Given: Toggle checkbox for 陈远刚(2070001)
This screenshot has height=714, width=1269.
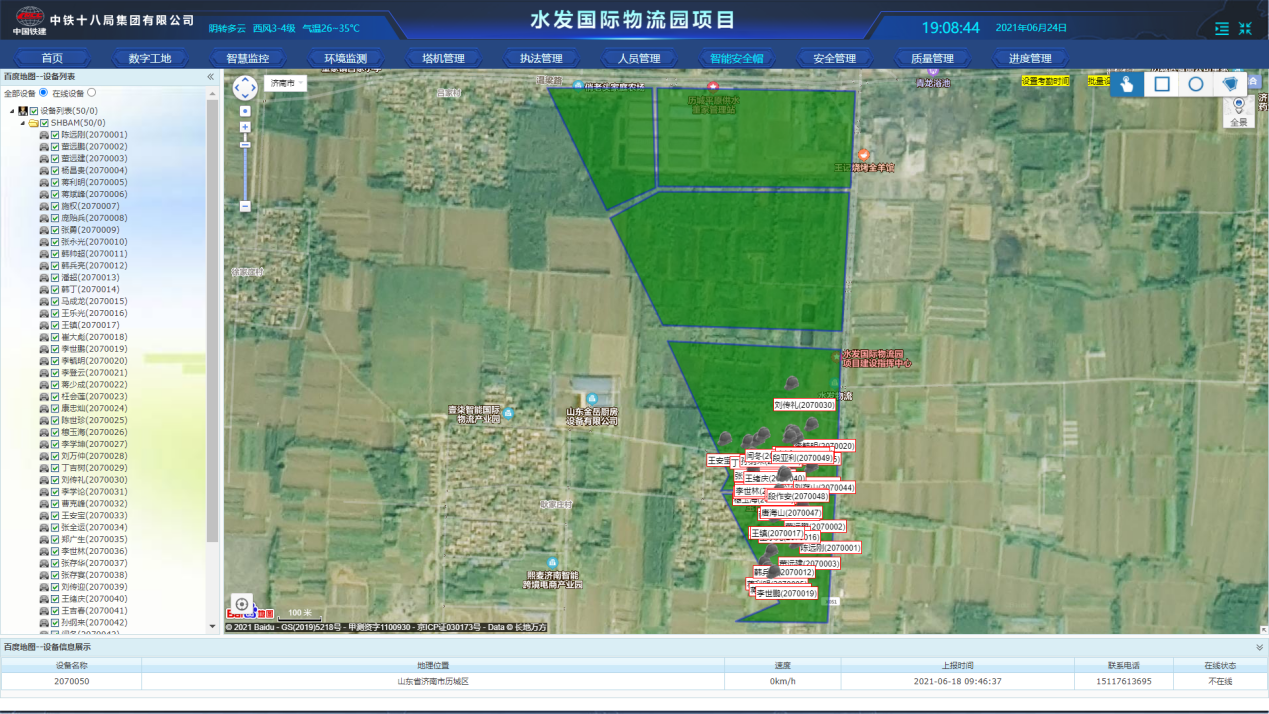Looking at the screenshot, I should pyautogui.click(x=56, y=135).
